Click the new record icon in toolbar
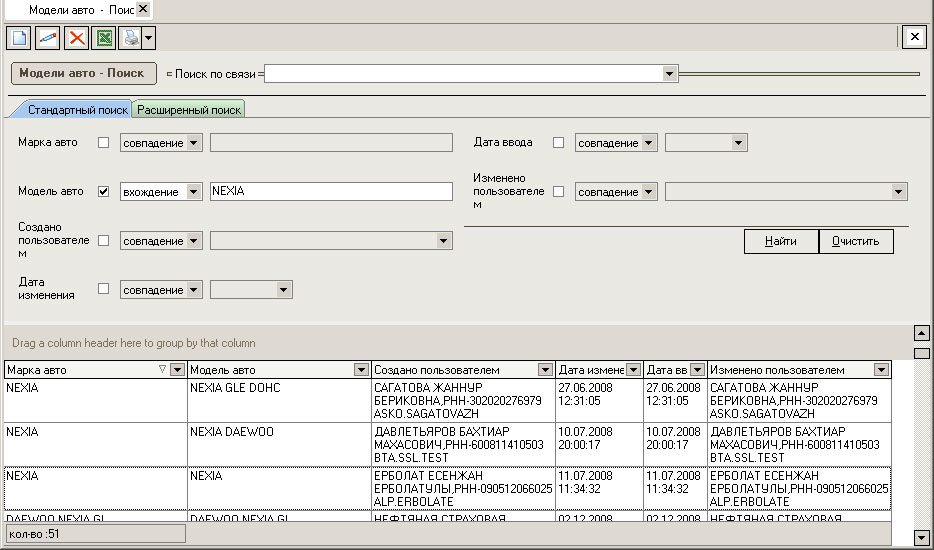The image size is (934, 550). tap(19, 38)
